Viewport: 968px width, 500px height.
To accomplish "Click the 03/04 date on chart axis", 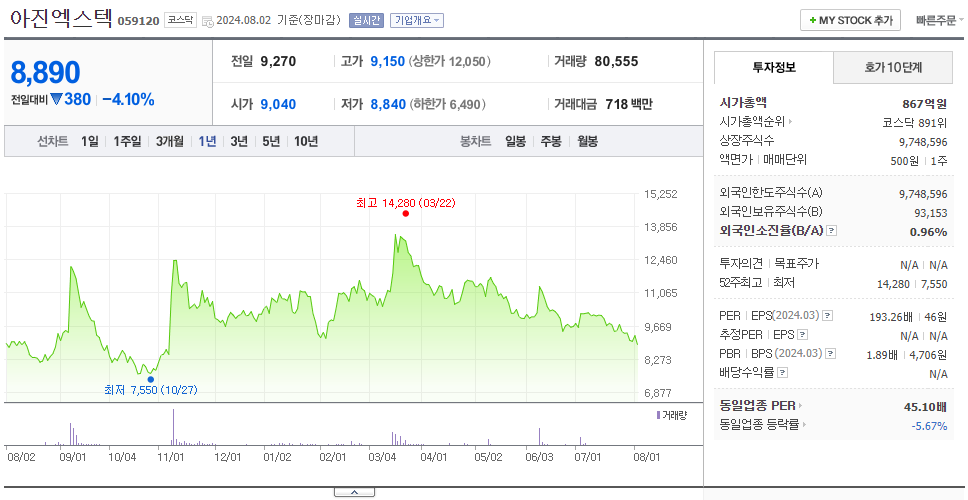I will coord(383,457).
